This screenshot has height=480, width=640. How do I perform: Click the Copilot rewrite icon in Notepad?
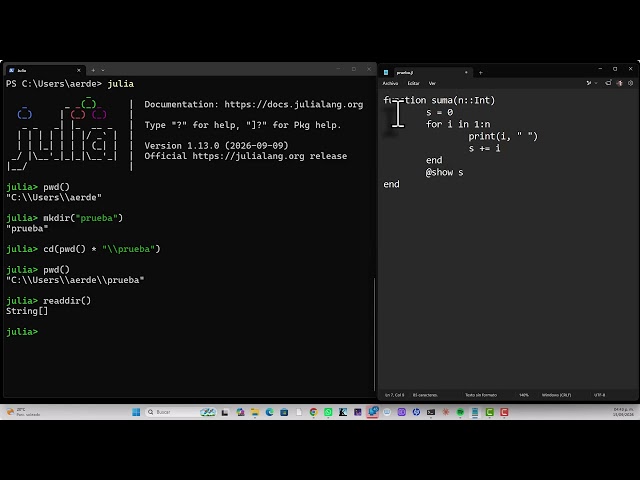(x=589, y=83)
